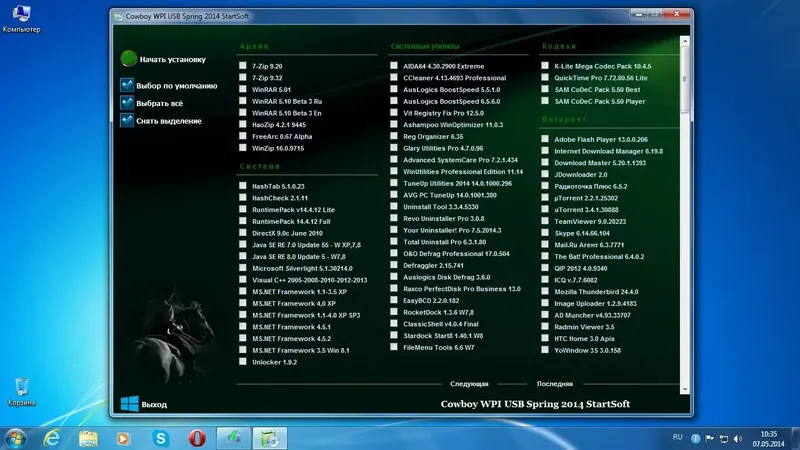Click the network tray icon
The height and width of the screenshot is (450, 800).
click(723, 438)
